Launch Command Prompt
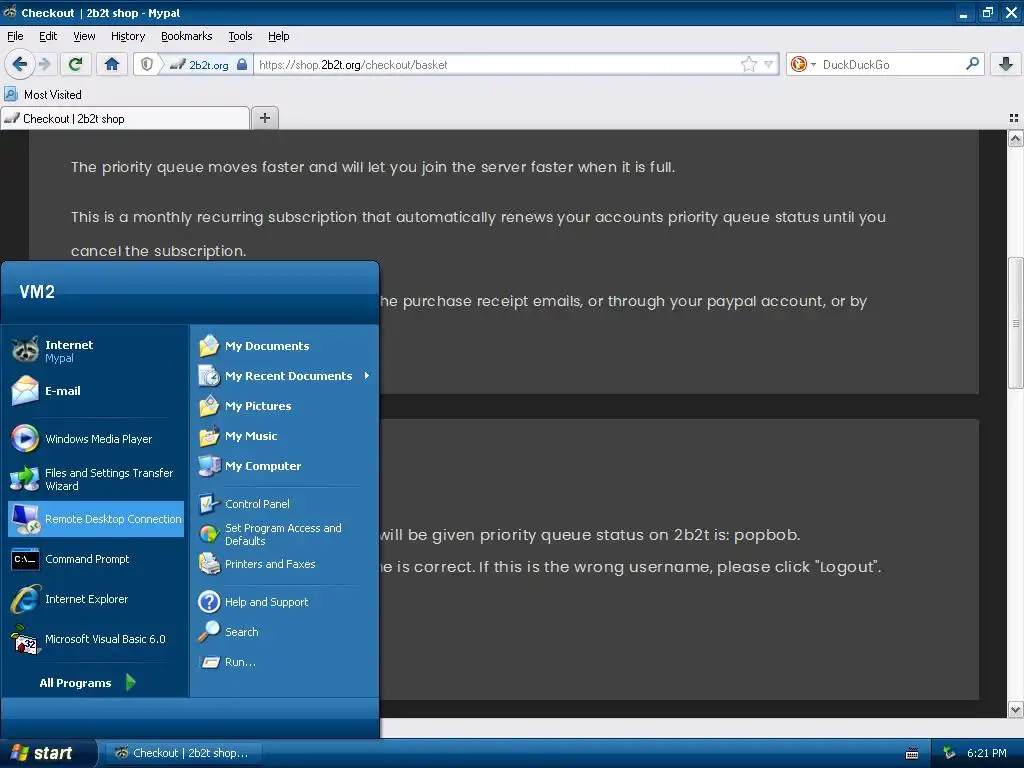The height and width of the screenshot is (768, 1024). [x=96, y=559]
